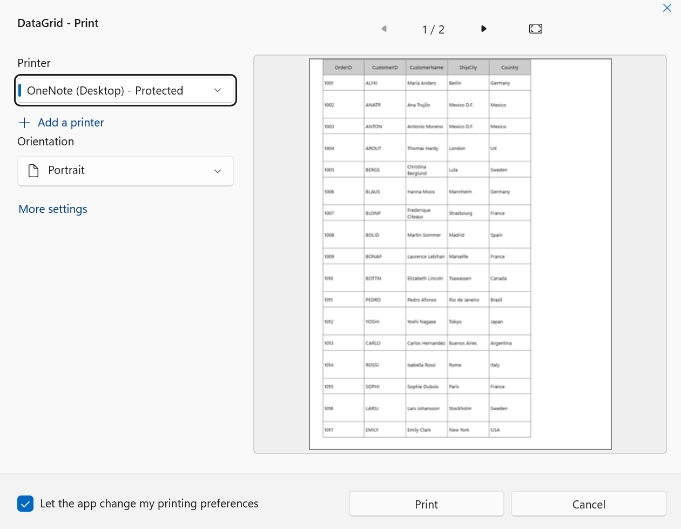Click the Rio de Janeiro cell

tap(468, 300)
